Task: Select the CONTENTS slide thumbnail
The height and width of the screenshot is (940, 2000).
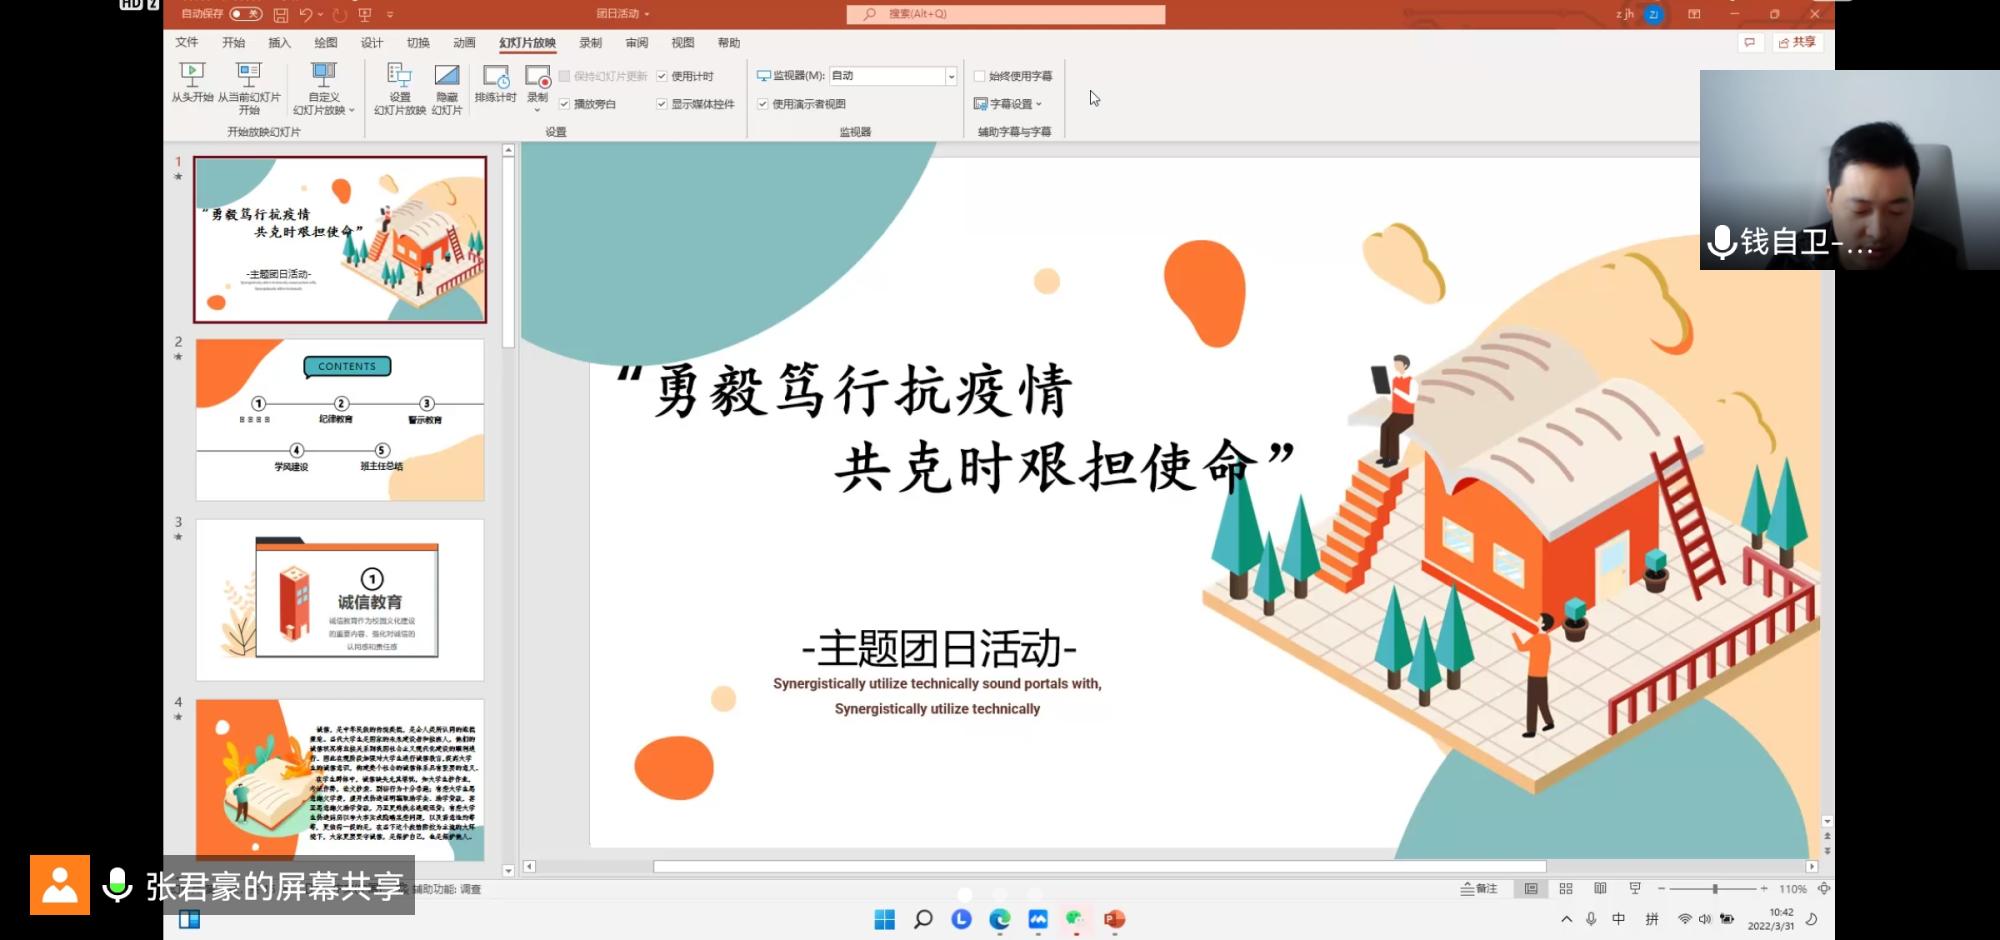Action: (x=340, y=420)
